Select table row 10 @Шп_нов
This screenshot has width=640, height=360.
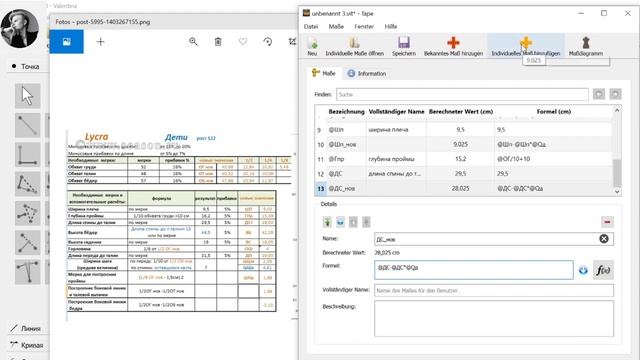pyautogui.click(x=464, y=144)
